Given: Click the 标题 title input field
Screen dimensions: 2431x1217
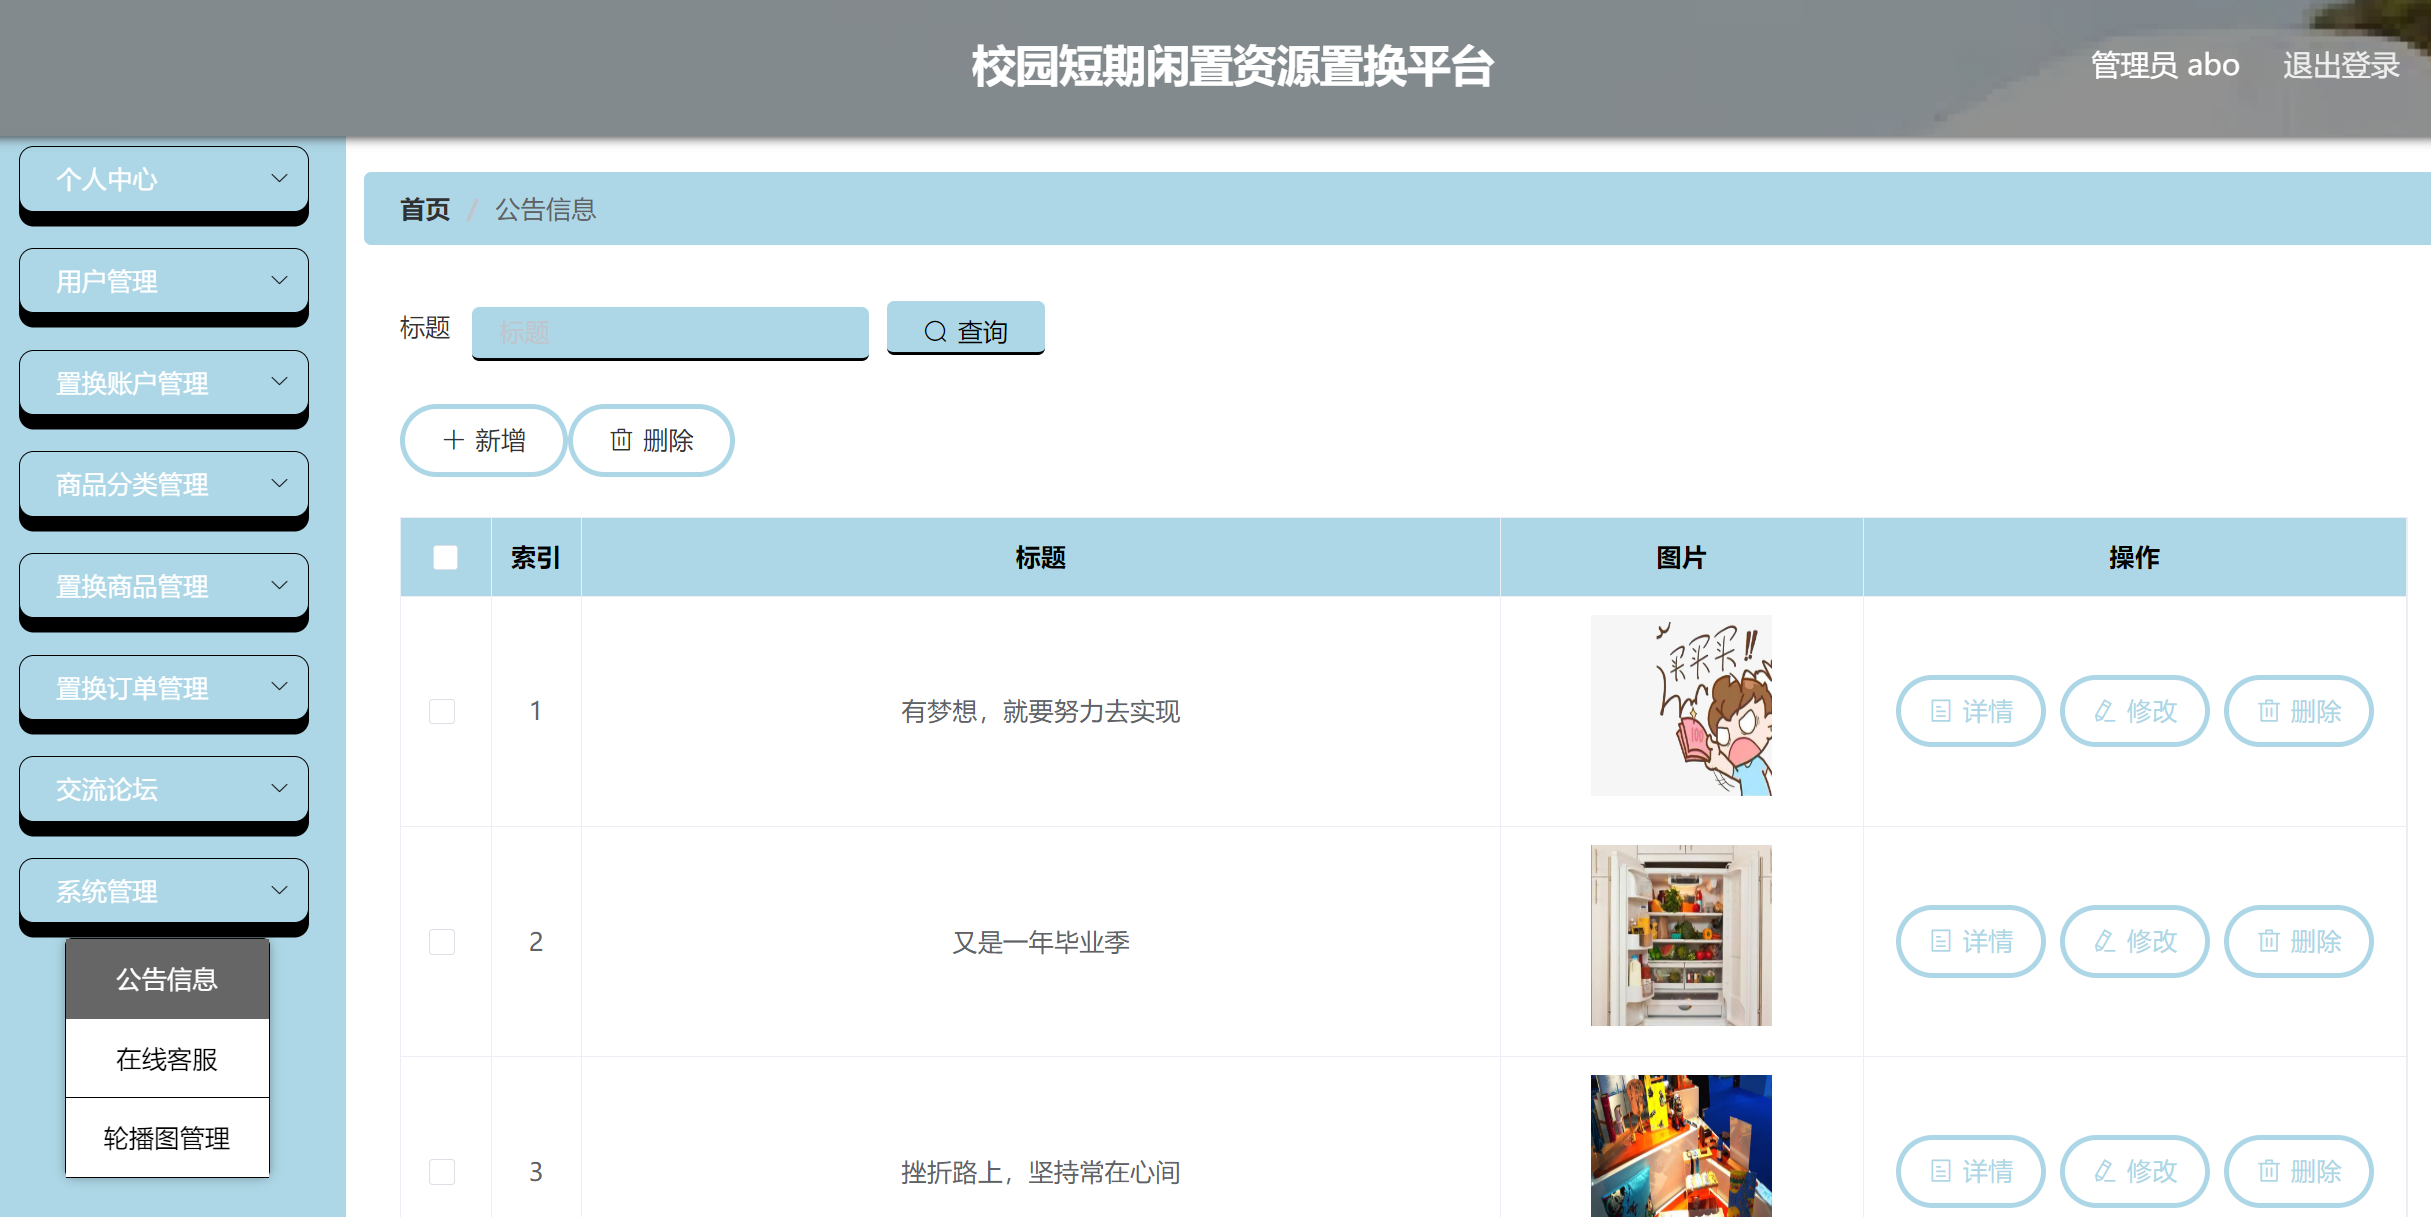Looking at the screenshot, I should pos(670,330).
